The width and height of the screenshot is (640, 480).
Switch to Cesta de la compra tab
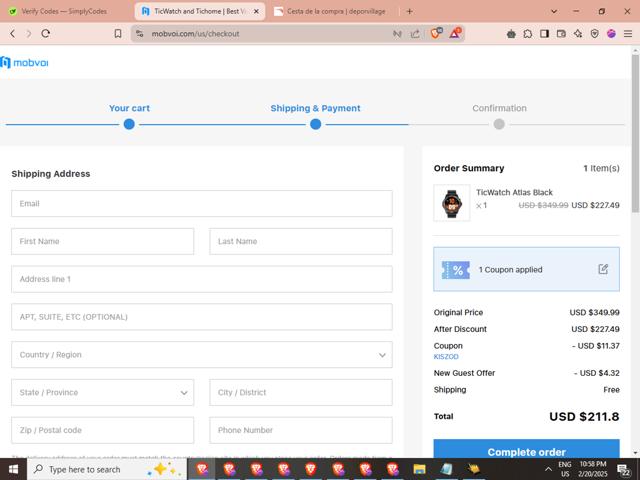(x=331, y=11)
